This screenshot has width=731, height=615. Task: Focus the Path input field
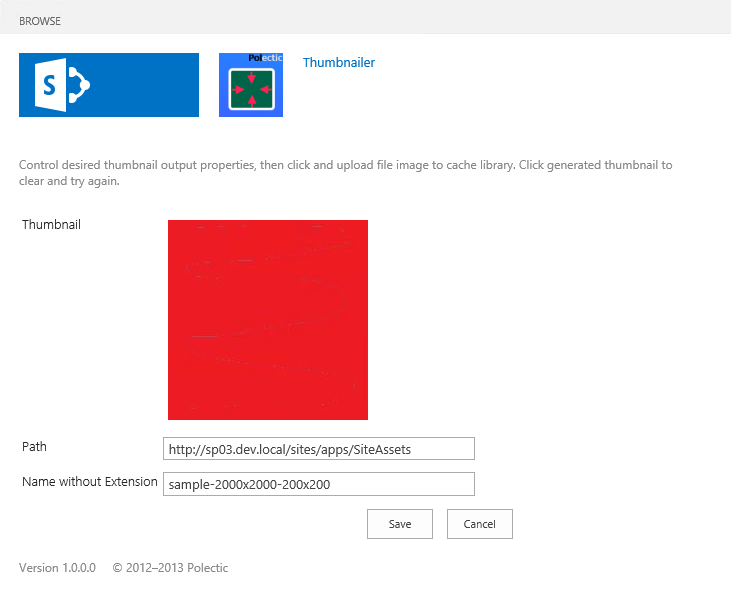tap(319, 449)
